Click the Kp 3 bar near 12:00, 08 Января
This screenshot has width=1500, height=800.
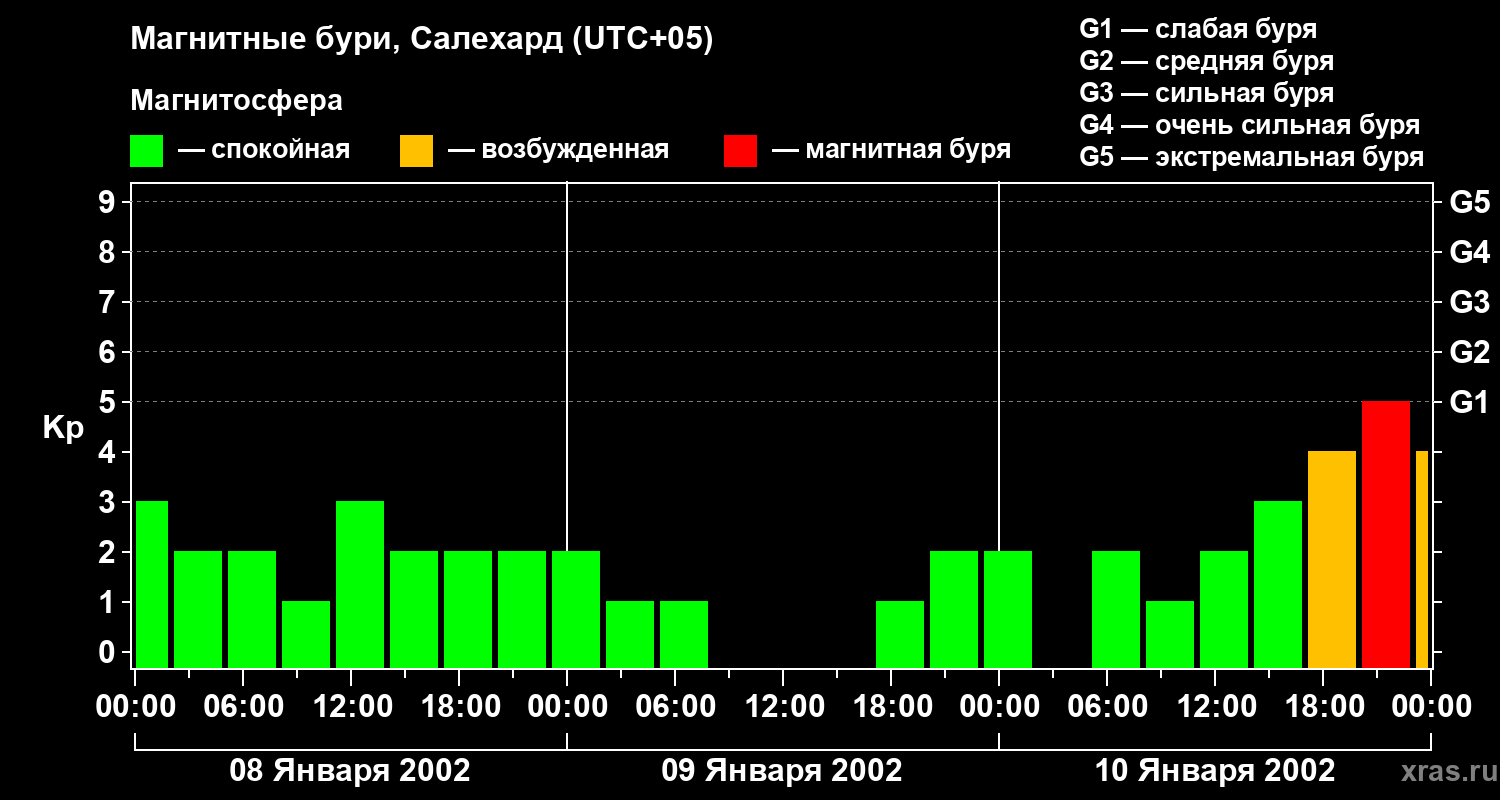360,585
